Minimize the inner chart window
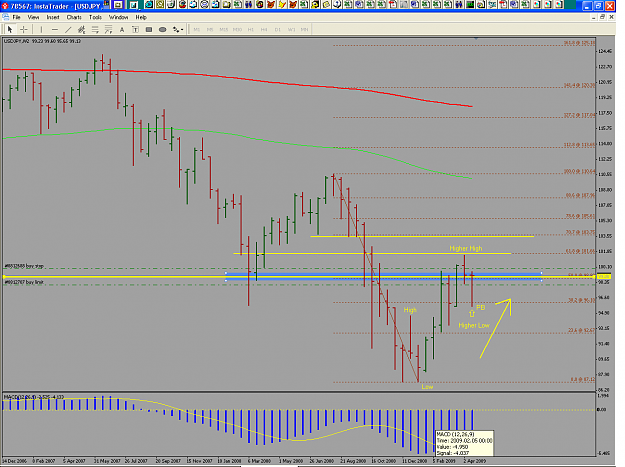 click(594, 17)
